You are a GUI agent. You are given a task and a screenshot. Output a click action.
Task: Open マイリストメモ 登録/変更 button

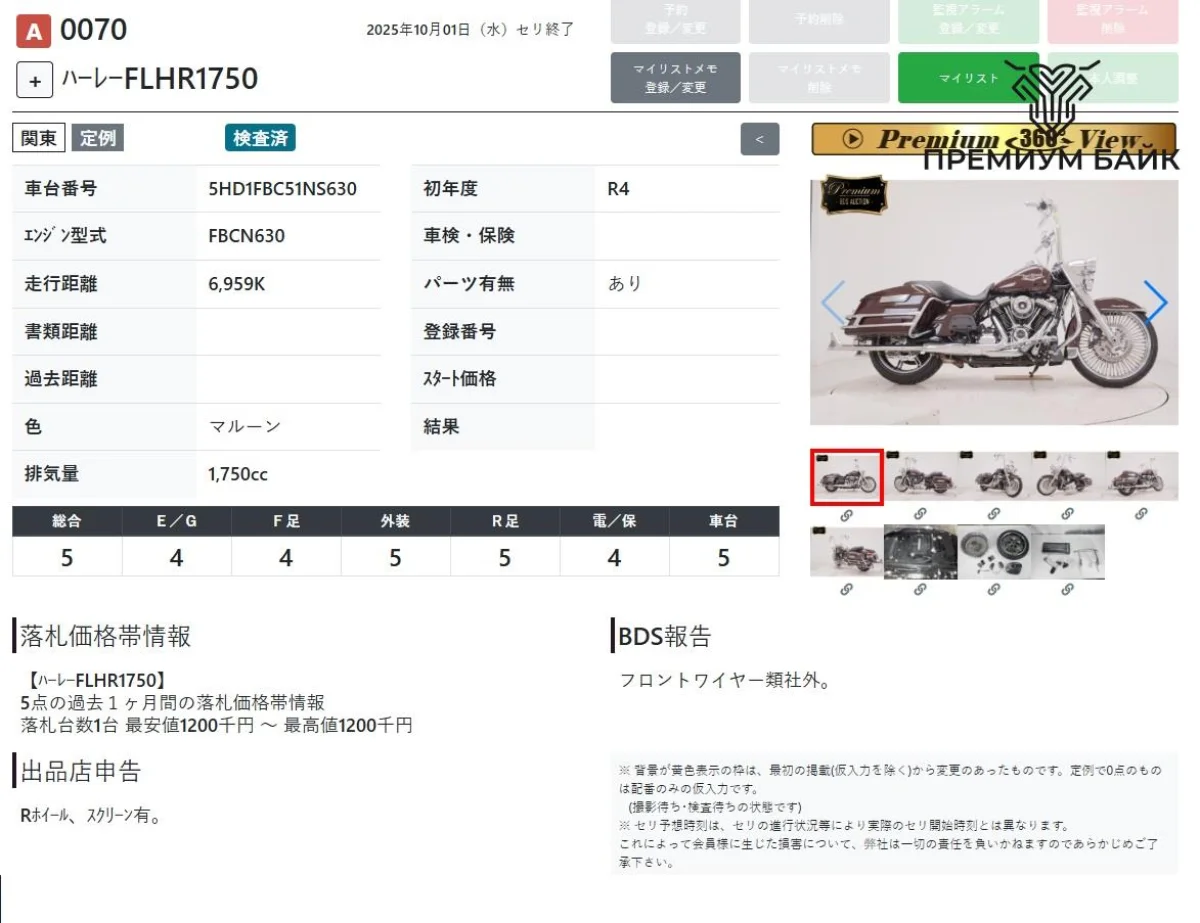(x=675, y=78)
